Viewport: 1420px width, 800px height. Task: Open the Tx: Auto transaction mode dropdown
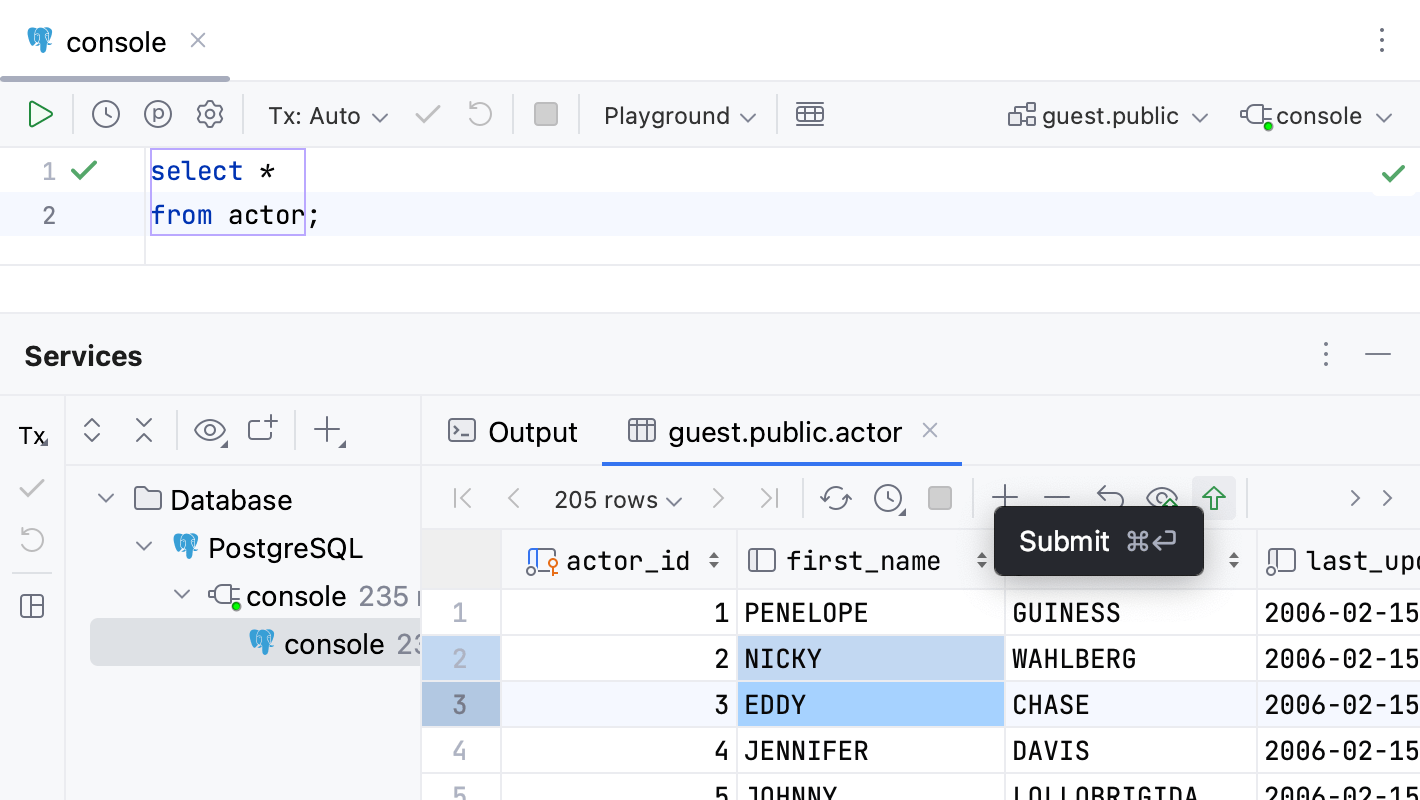327,115
